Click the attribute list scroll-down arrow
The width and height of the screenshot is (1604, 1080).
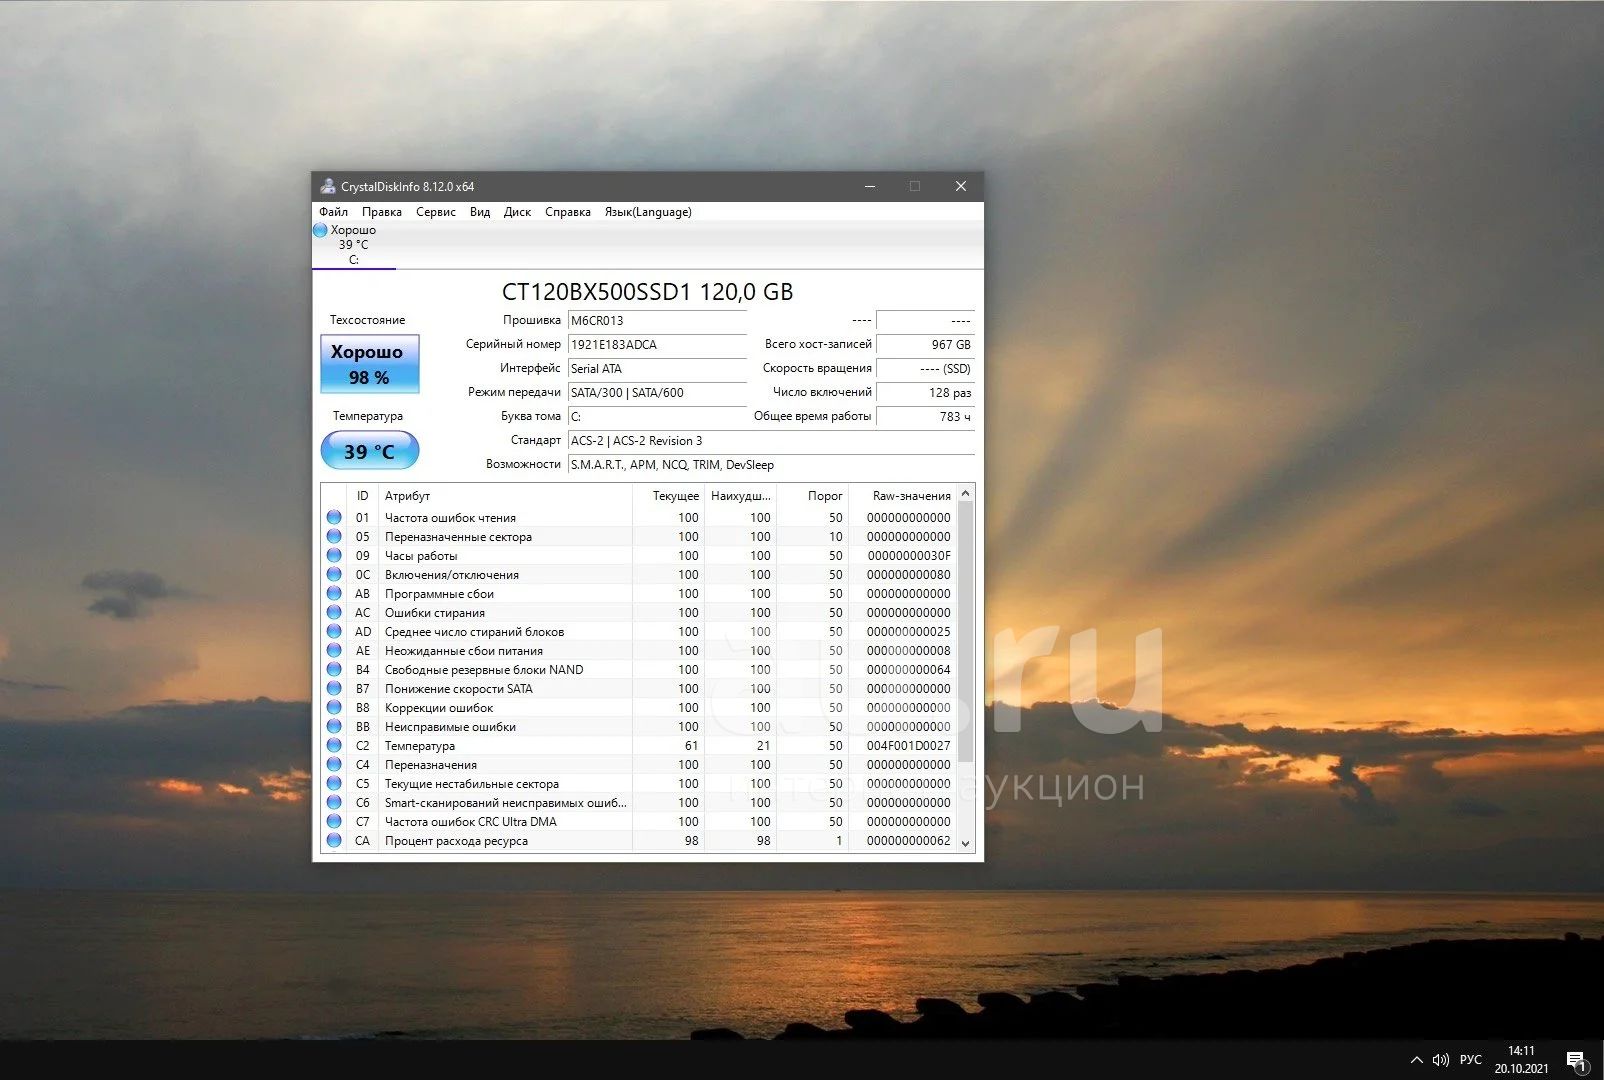[965, 843]
